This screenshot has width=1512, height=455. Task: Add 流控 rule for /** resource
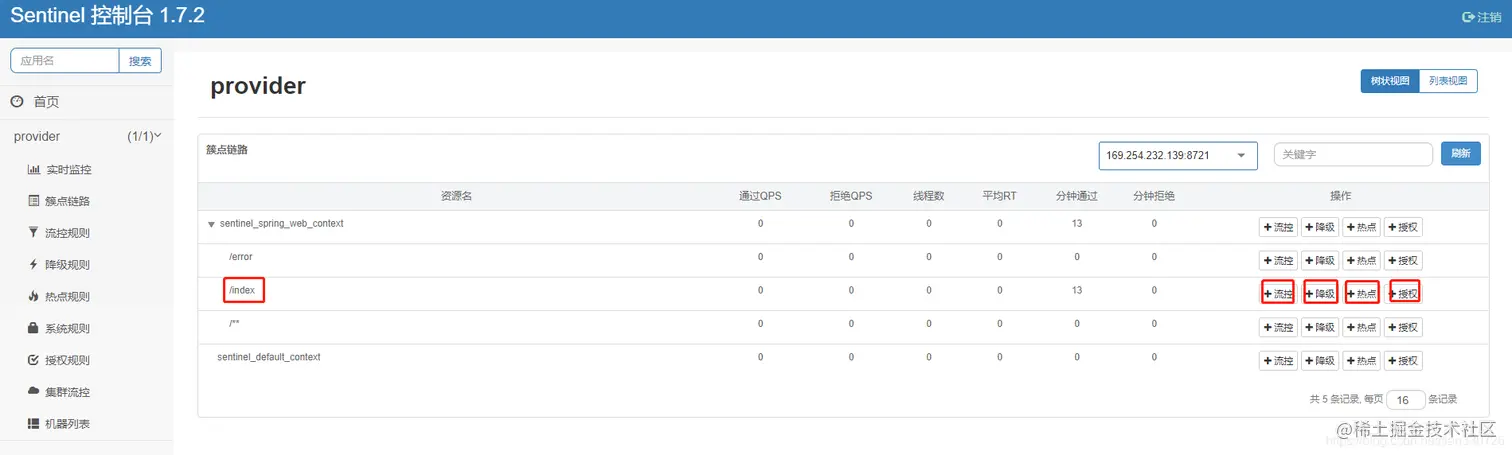point(1278,327)
